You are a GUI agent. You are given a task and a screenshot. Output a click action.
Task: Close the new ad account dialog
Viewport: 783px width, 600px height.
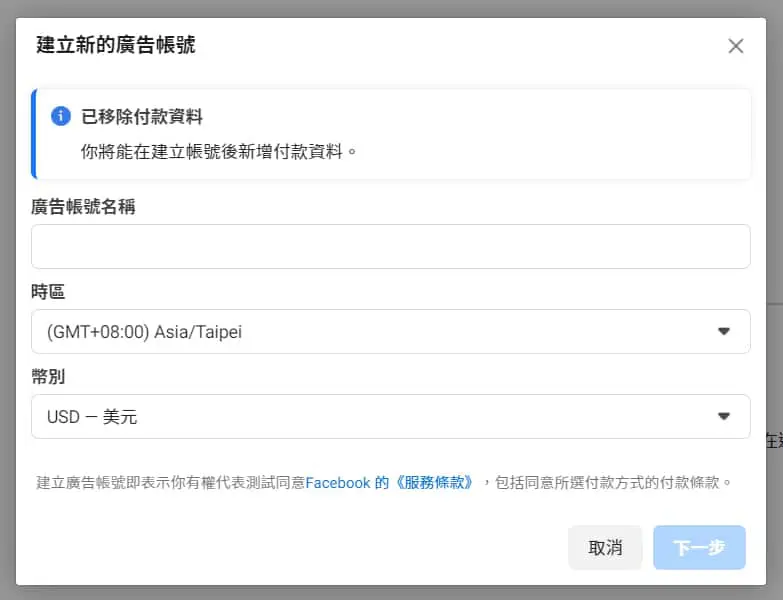point(736,46)
